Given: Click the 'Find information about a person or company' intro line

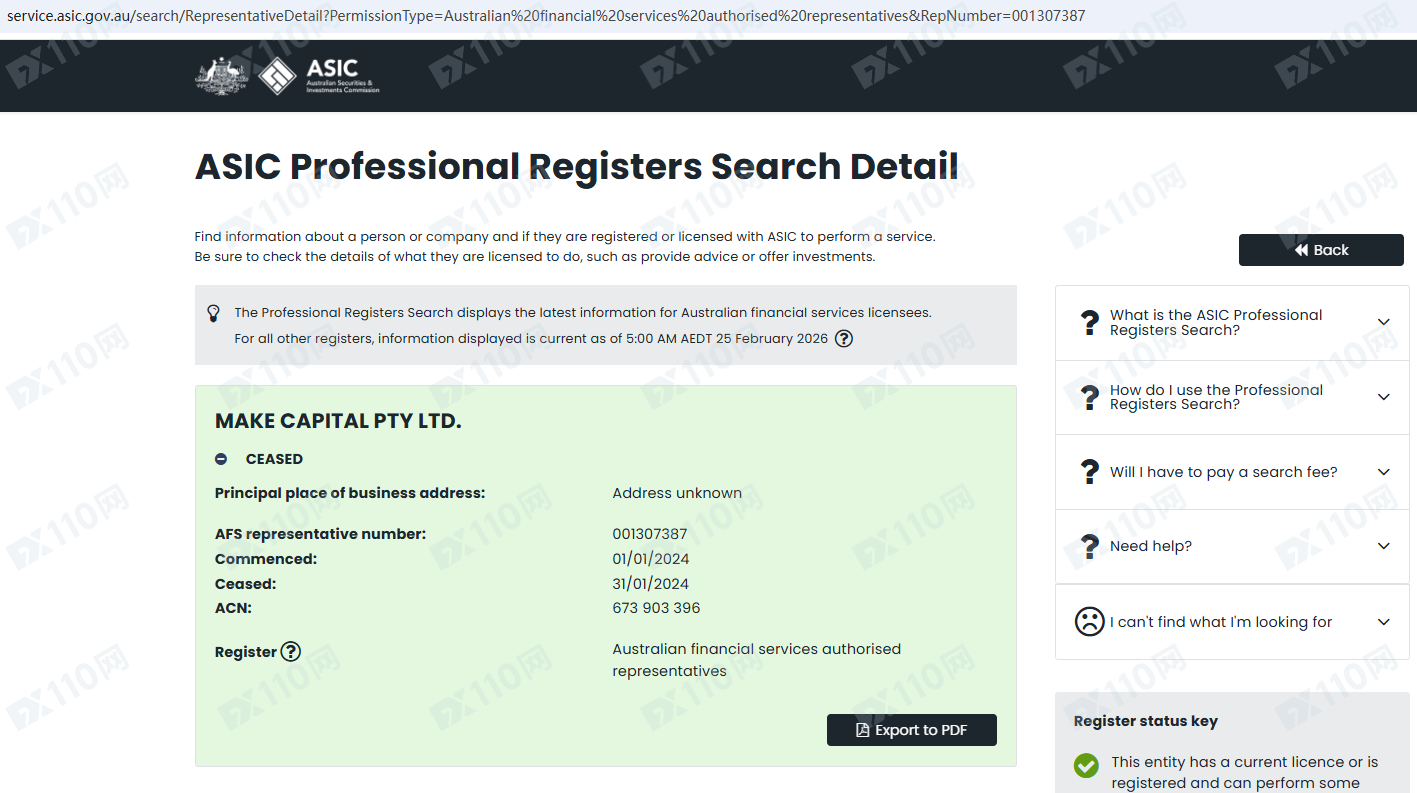Looking at the screenshot, I should [565, 237].
